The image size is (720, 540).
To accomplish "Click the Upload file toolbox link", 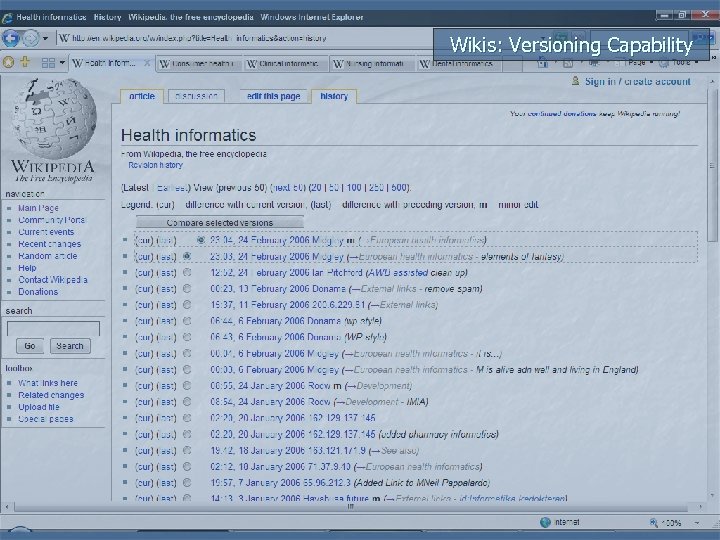I will pos(39,407).
